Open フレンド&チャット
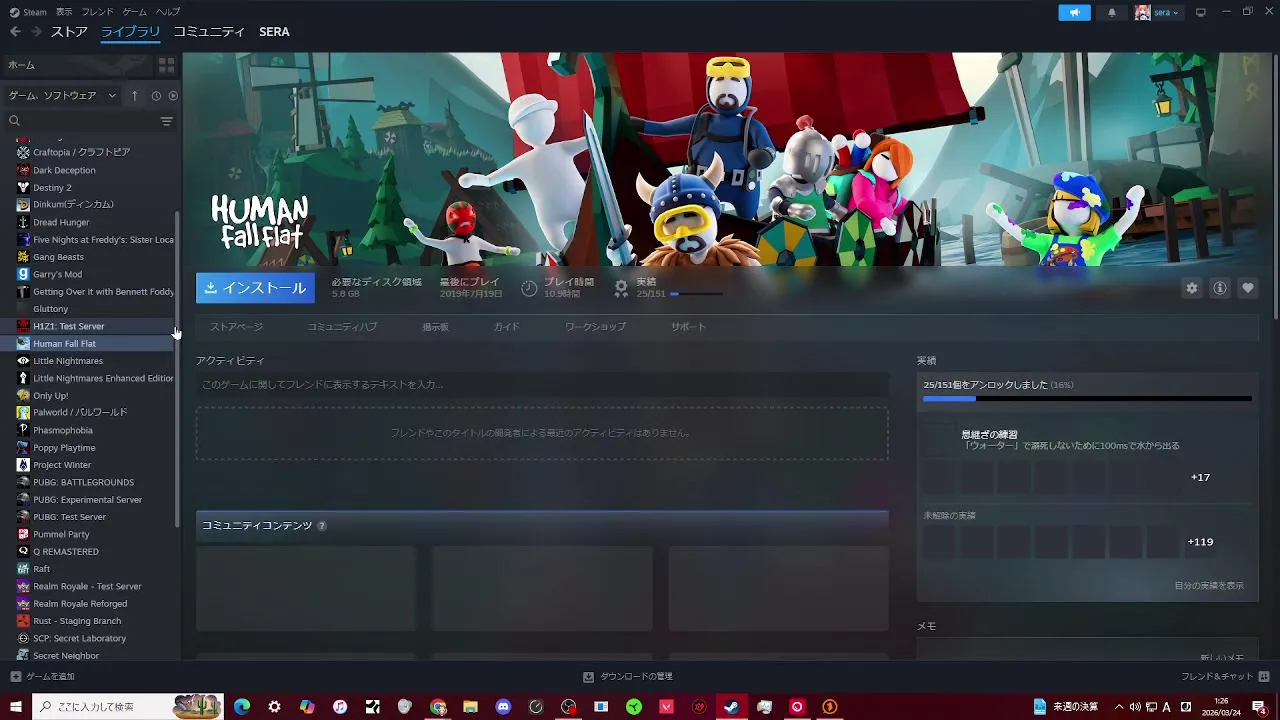 pos(1224,677)
